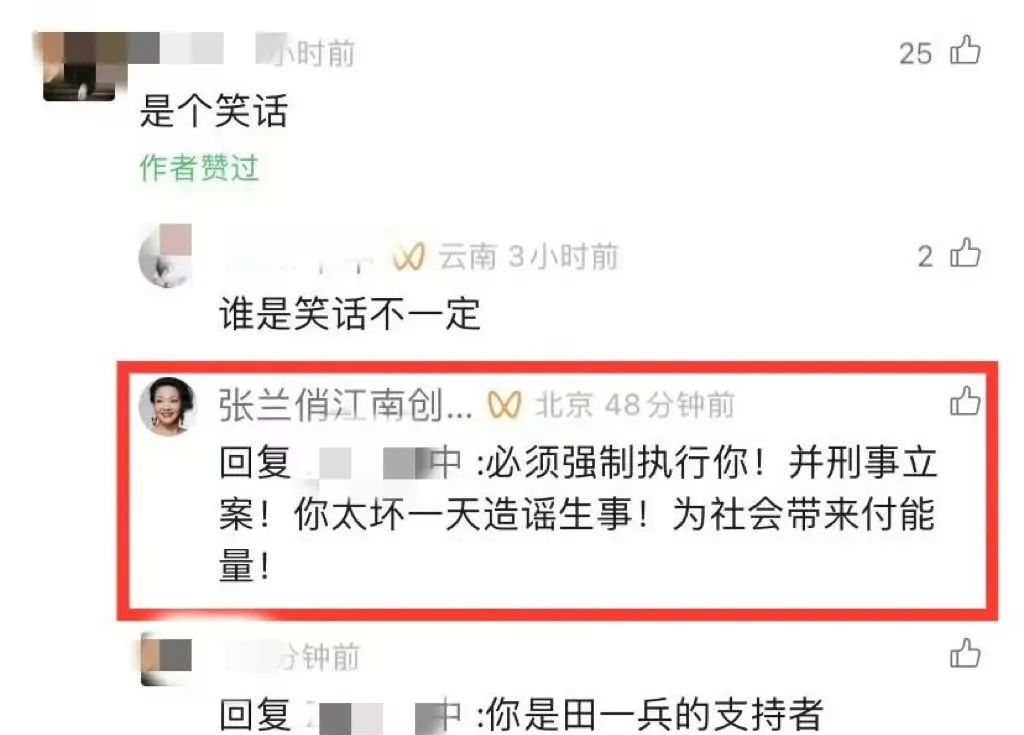Tap the like count 2
Viewport: 1024px width, 735px height.
tap(925, 257)
